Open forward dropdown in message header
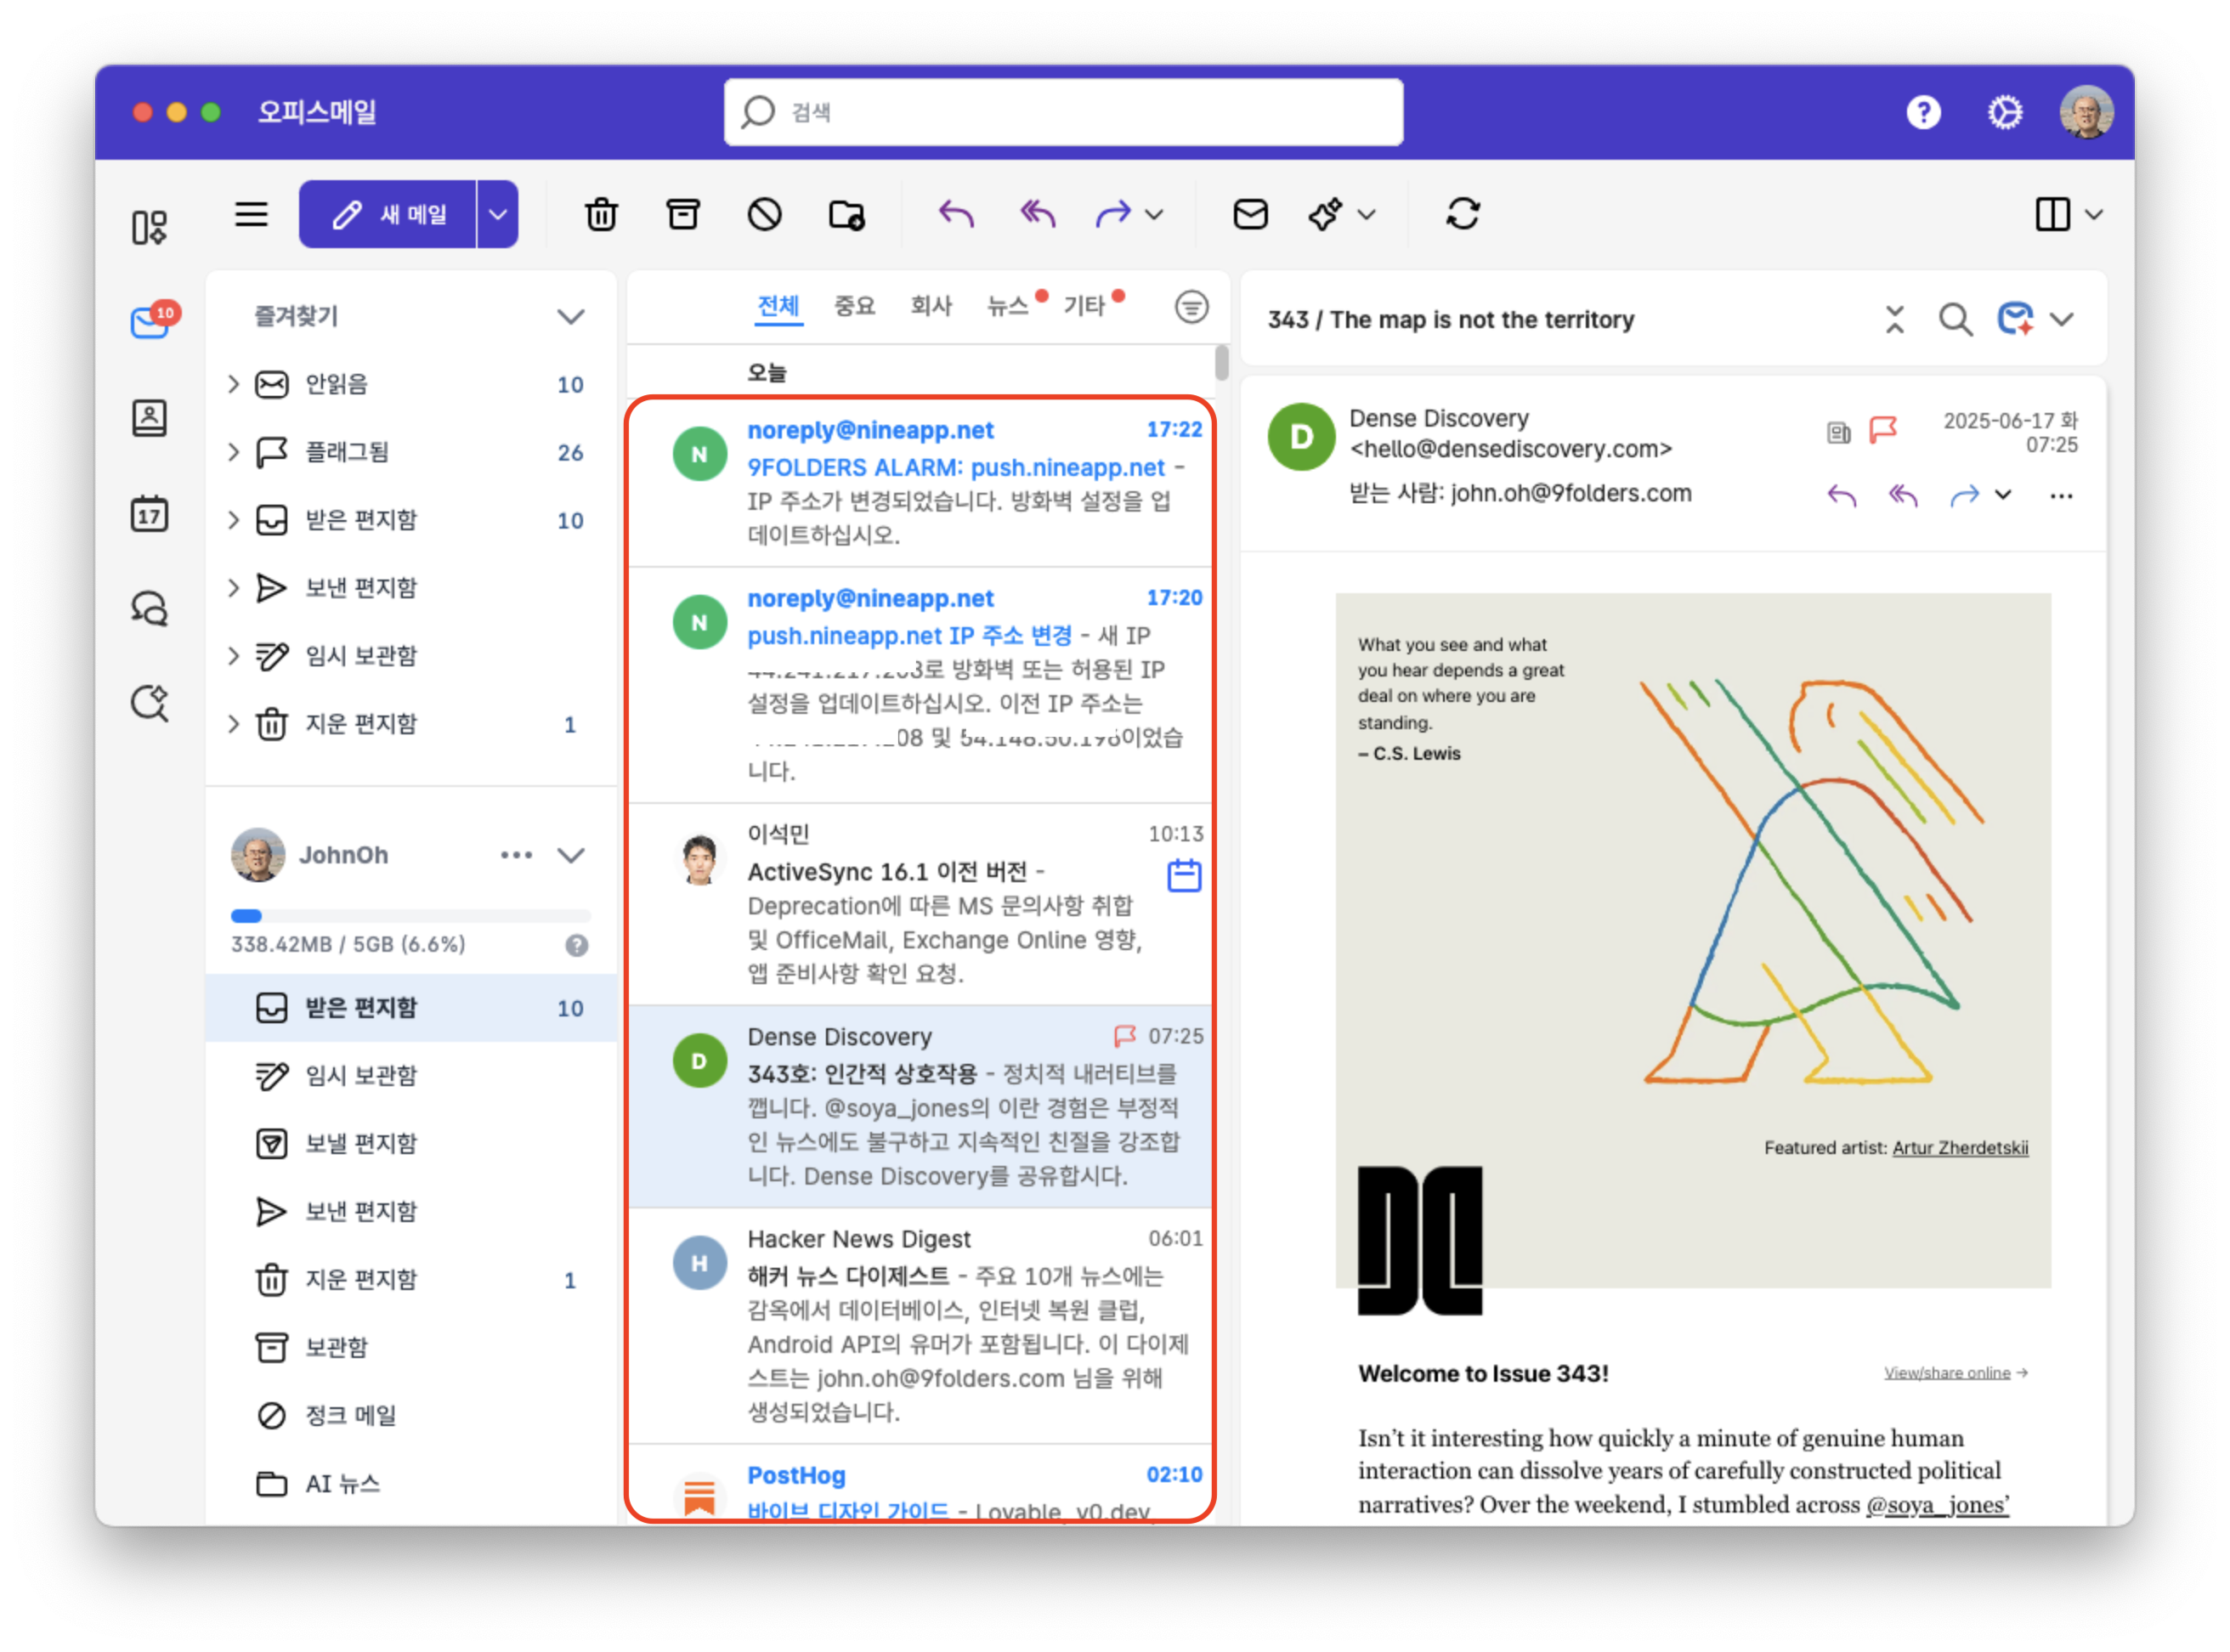 coord(2003,495)
